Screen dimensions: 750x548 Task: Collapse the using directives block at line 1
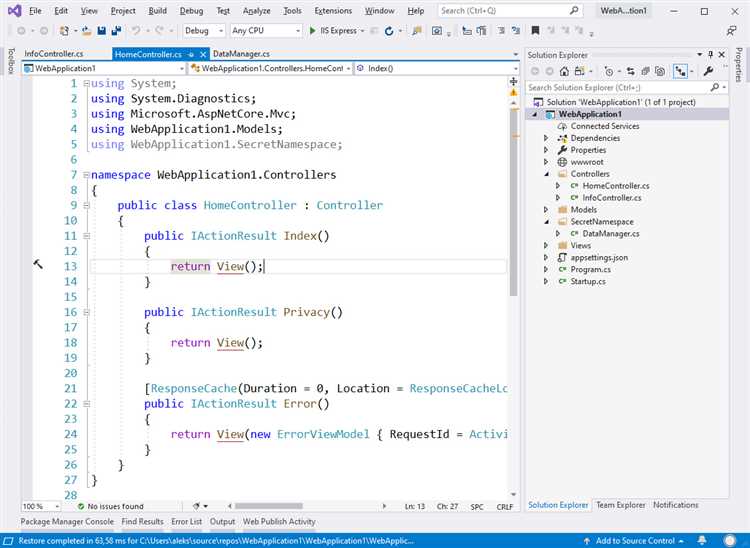[86, 83]
